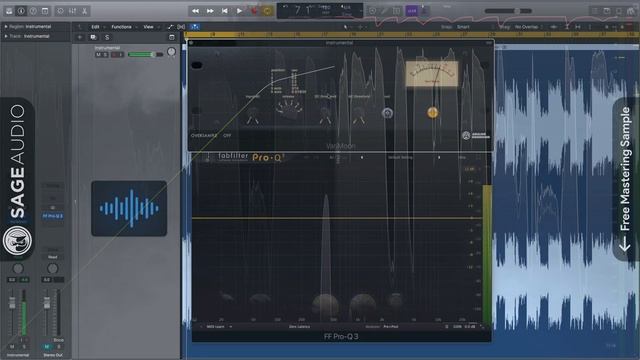
Task: Open the Library button in control bar
Action: (9, 11)
